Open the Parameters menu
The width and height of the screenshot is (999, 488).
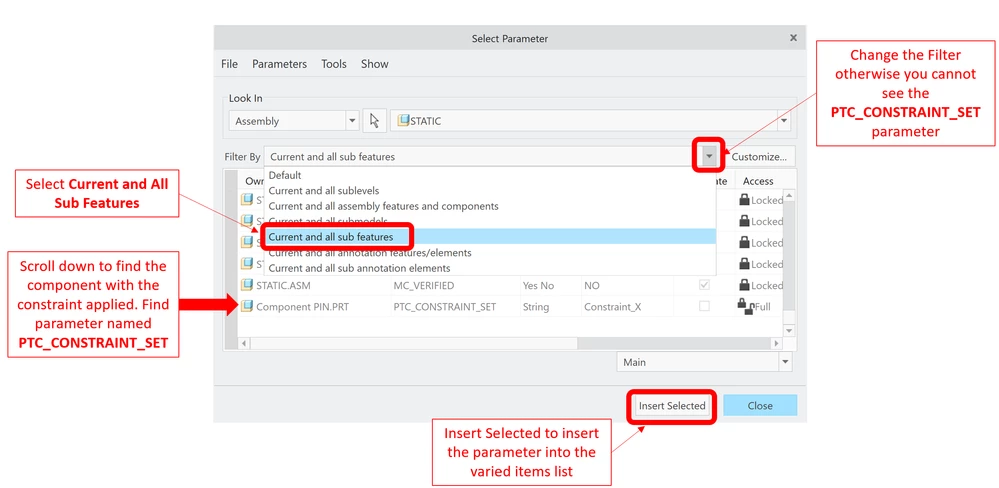coord(279,64)
